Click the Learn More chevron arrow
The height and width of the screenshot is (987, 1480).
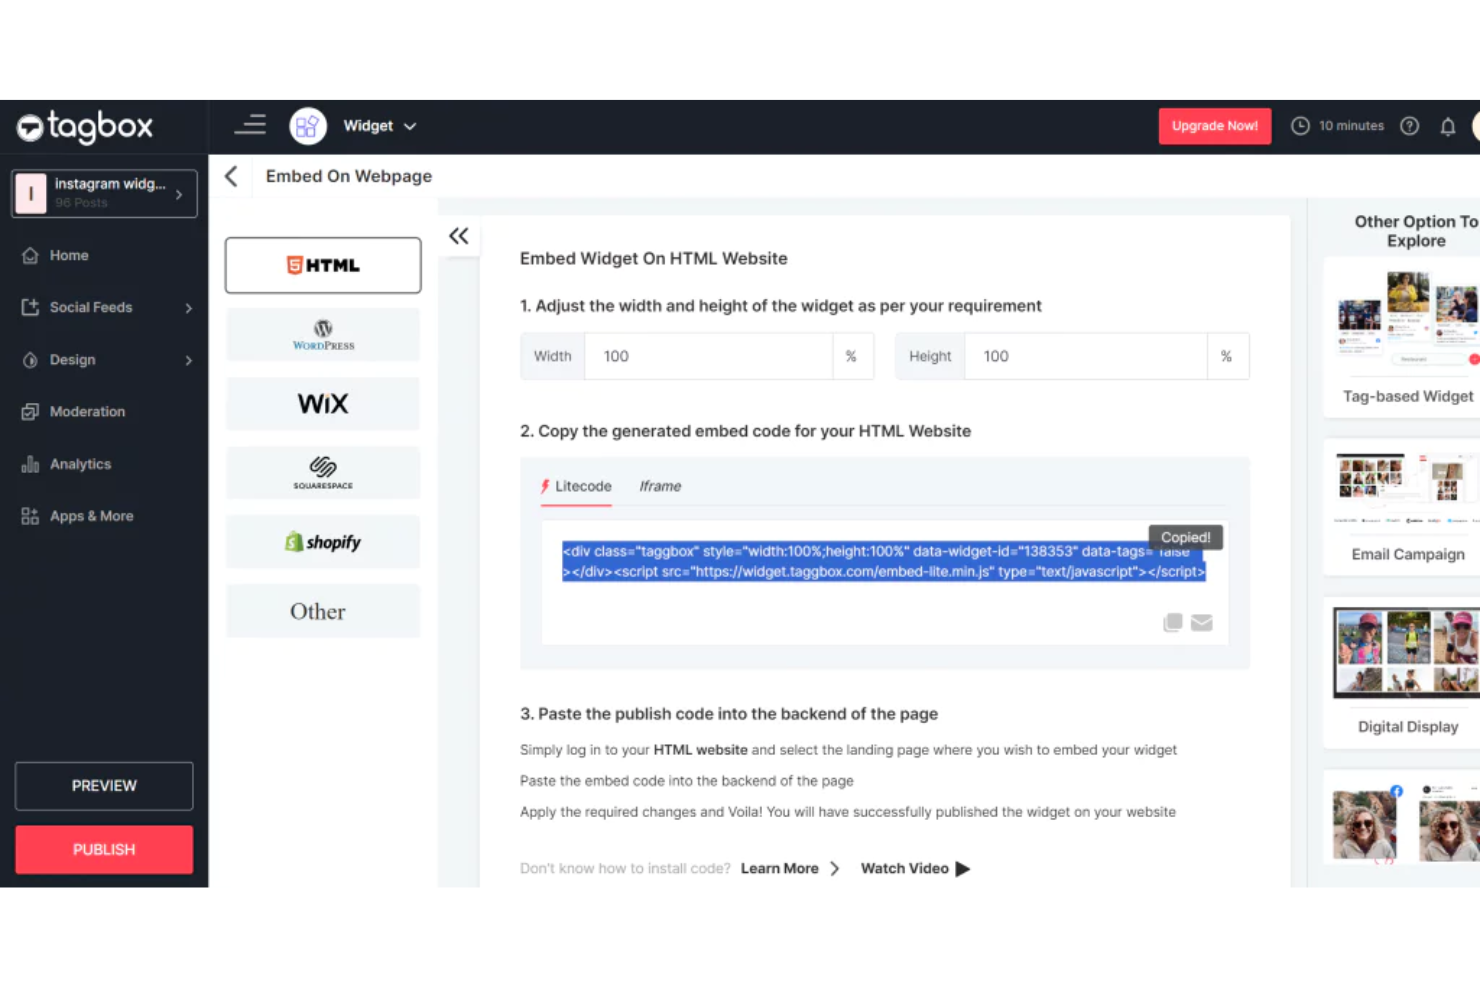[835, 869]
